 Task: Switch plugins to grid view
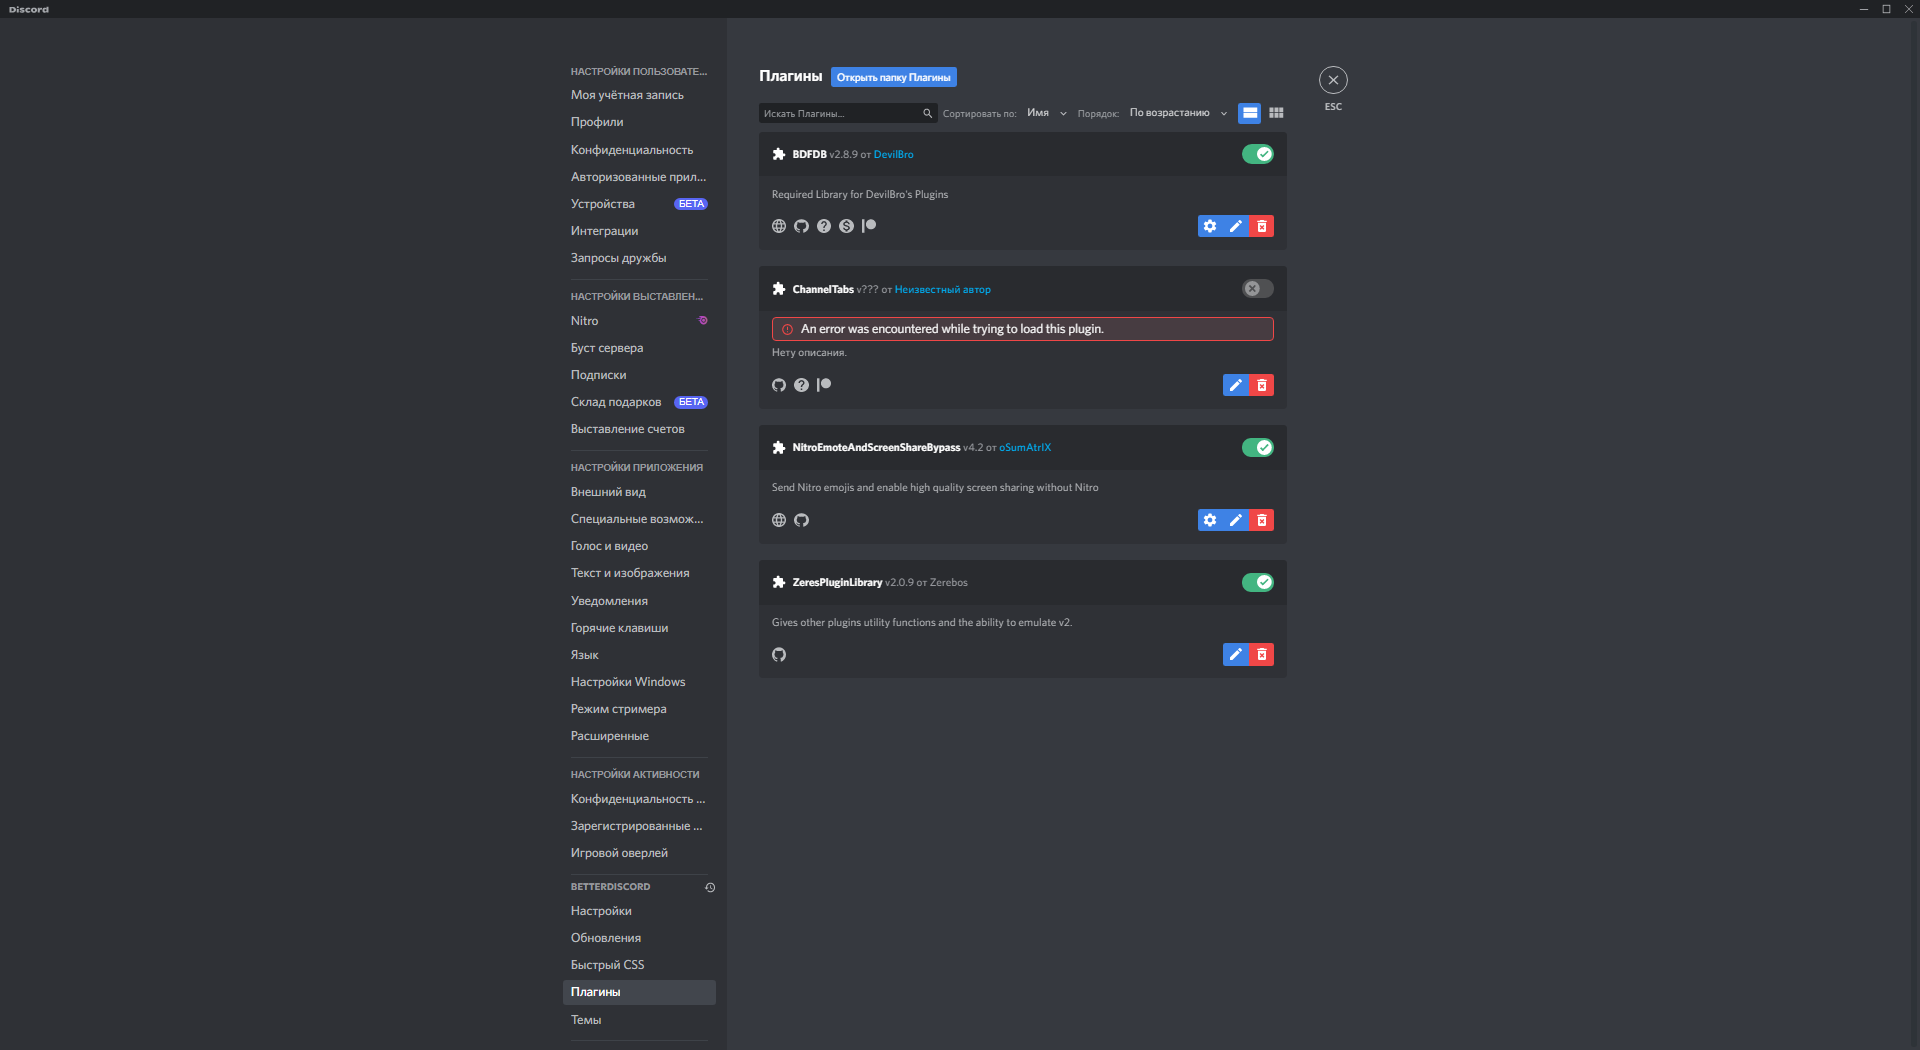pyautogui.click(x=1276, y=113)
